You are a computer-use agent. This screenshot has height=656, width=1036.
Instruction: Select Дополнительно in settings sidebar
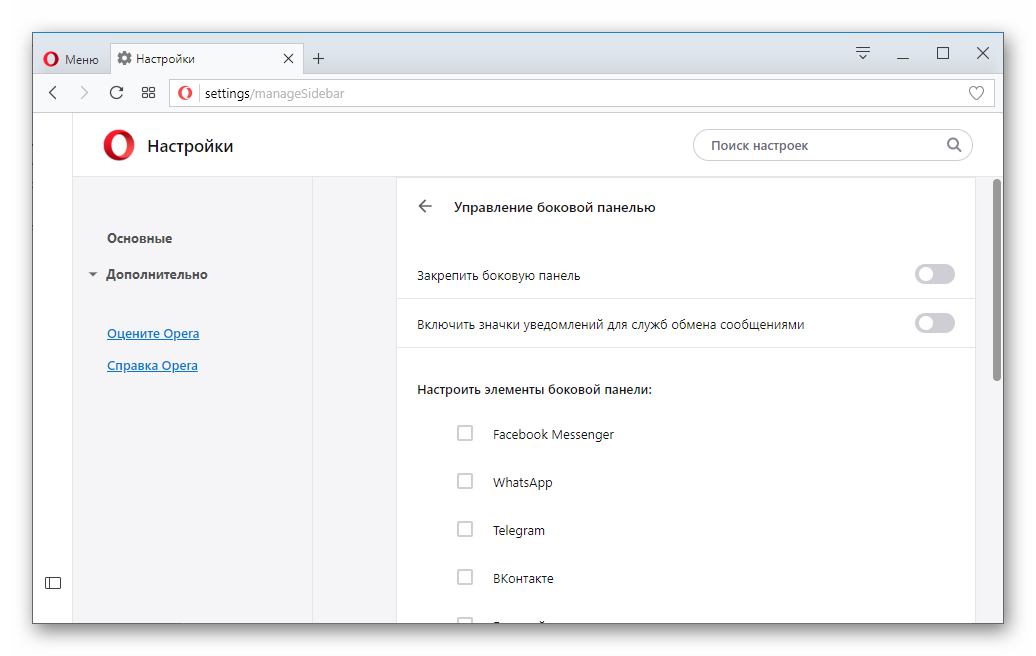pyautogui.click(x=157, y=274)
